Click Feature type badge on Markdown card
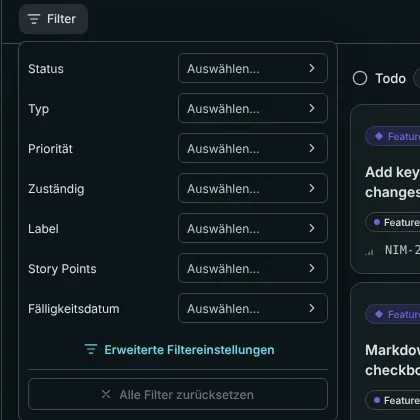This screenshot has height=420, width=420. [x=393, y=314]
